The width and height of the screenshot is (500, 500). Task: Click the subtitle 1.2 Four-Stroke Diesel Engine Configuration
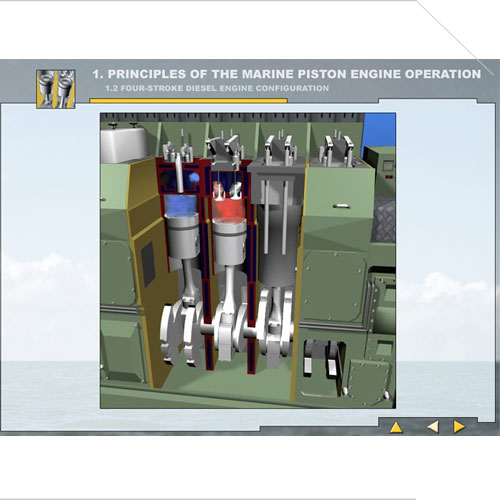coord(217,88)
